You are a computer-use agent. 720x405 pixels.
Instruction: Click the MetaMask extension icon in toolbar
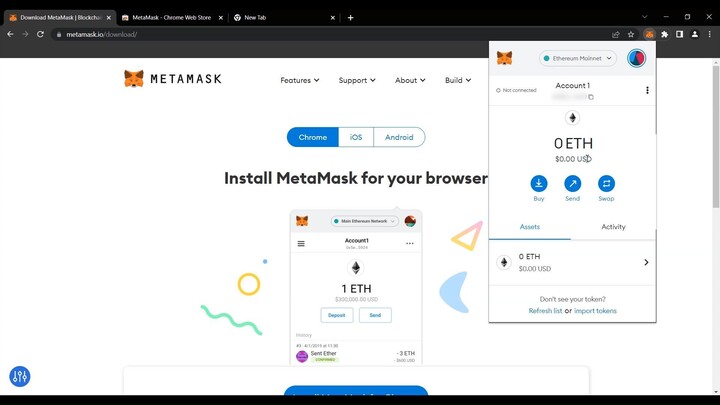(649, 34)
